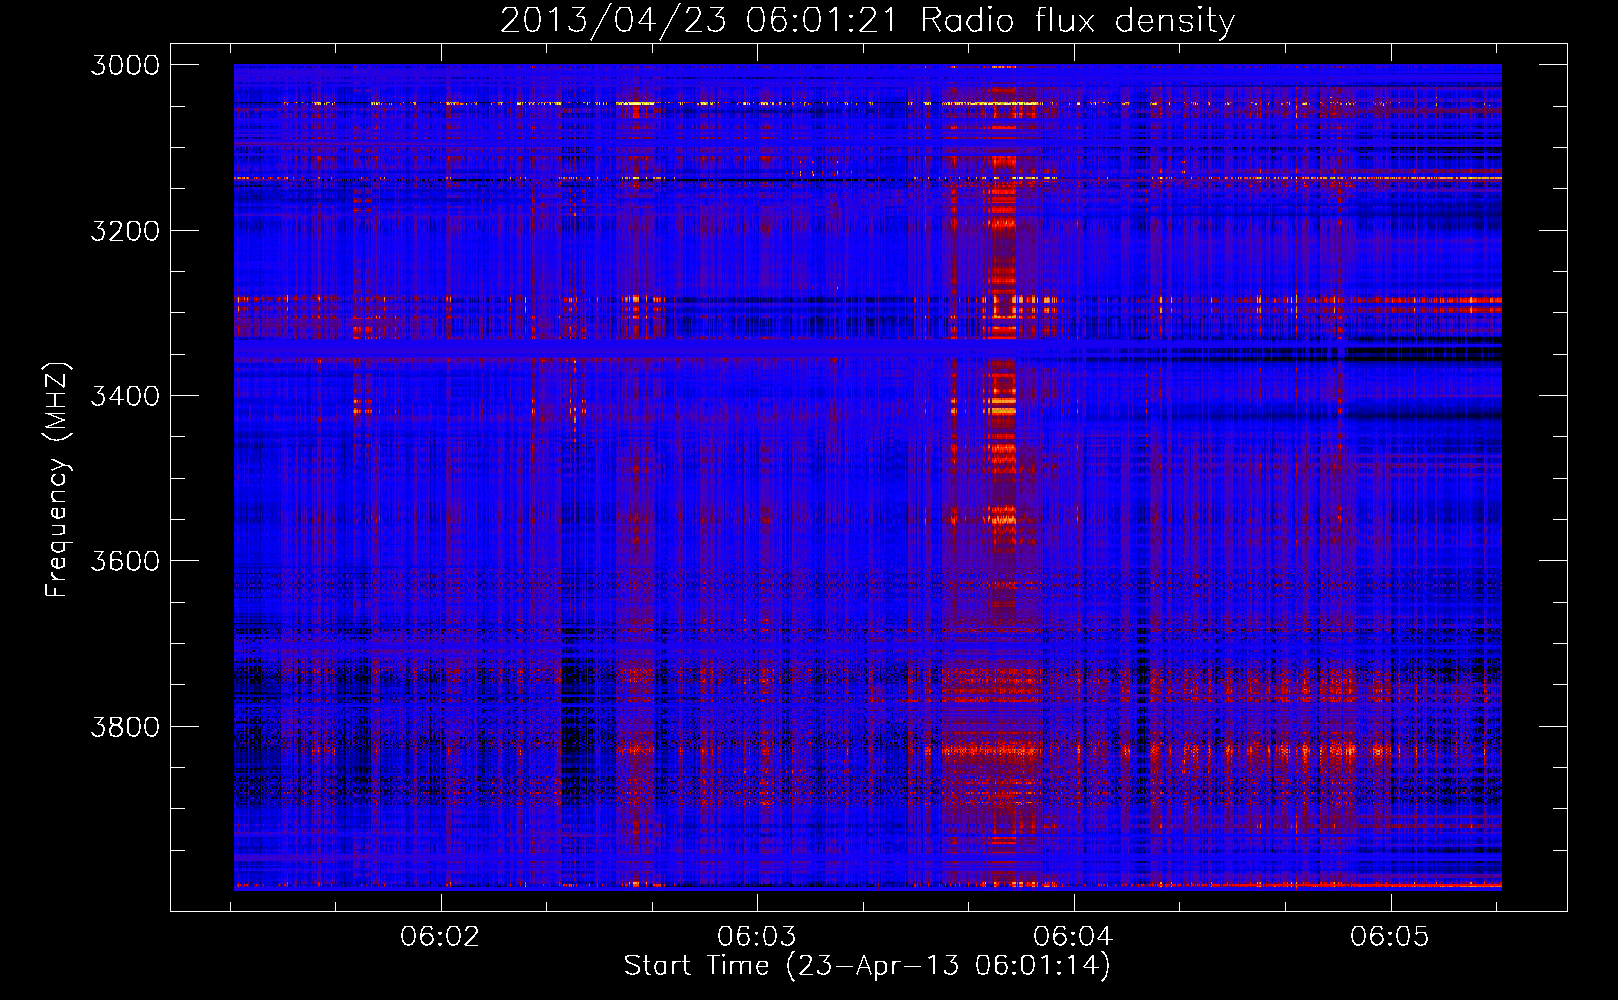Click the 06:04 time tick label

coord(1073,937)
